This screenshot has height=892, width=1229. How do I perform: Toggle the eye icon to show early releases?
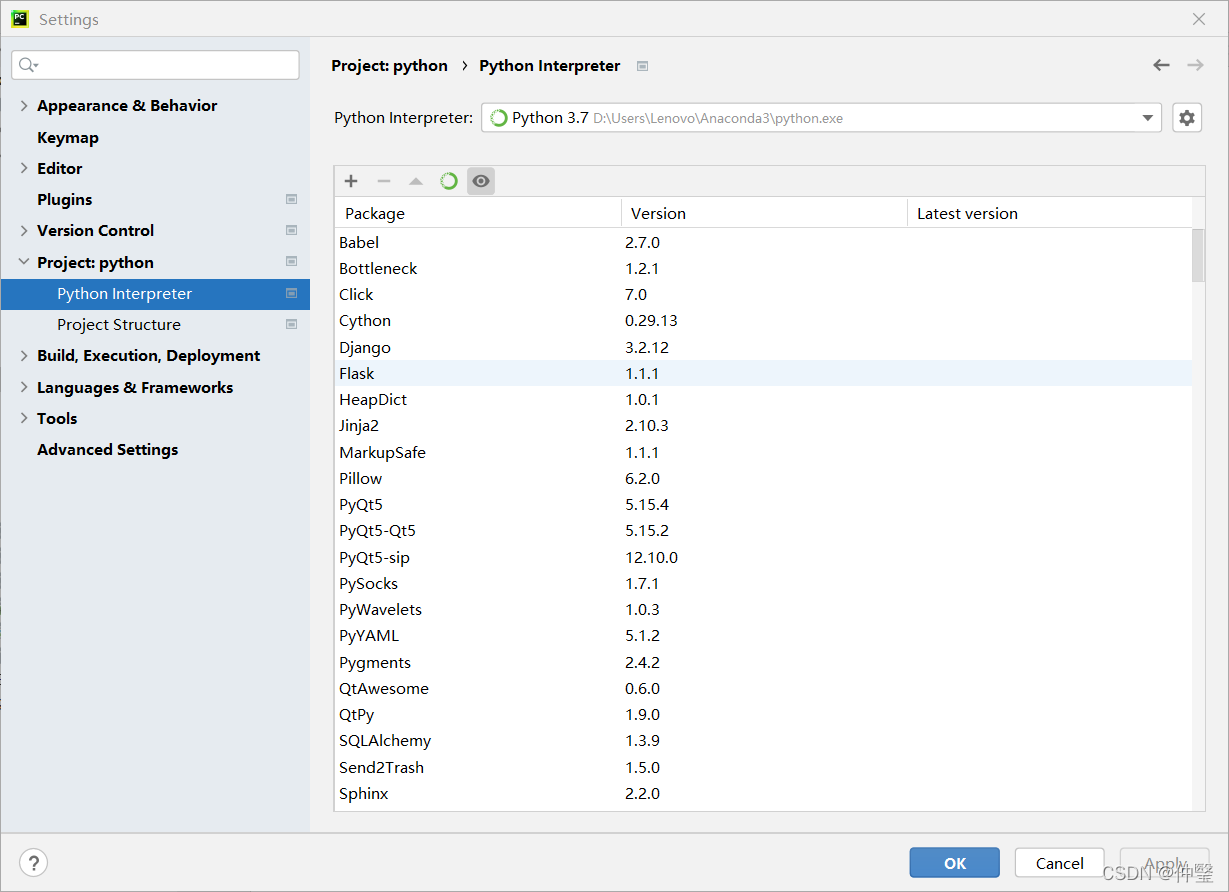click(481, 181)
